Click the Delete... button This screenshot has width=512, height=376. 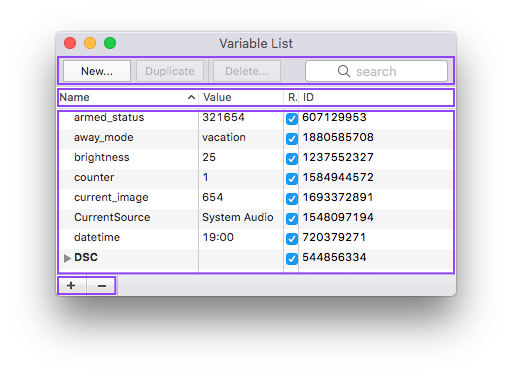247,71
